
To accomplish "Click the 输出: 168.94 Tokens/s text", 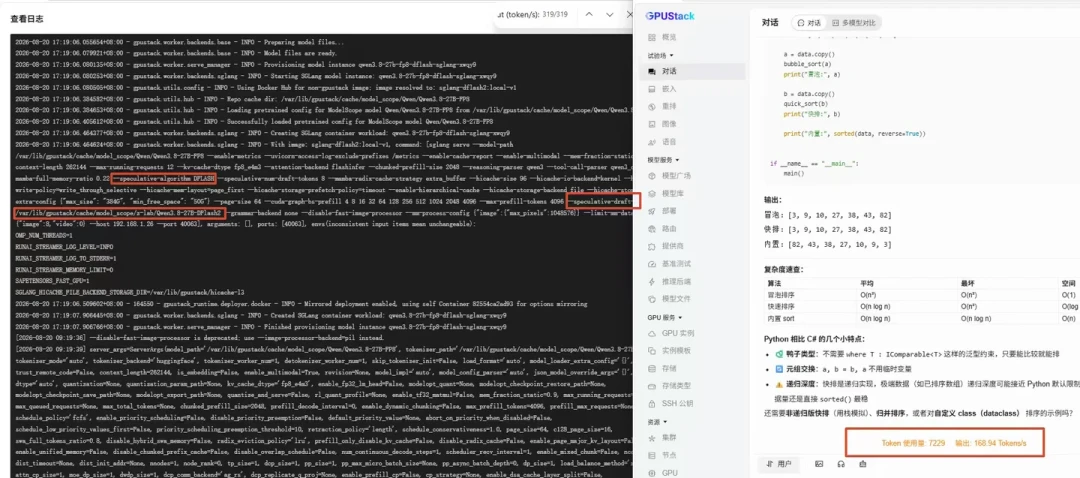I will click(x=990, y=443).
